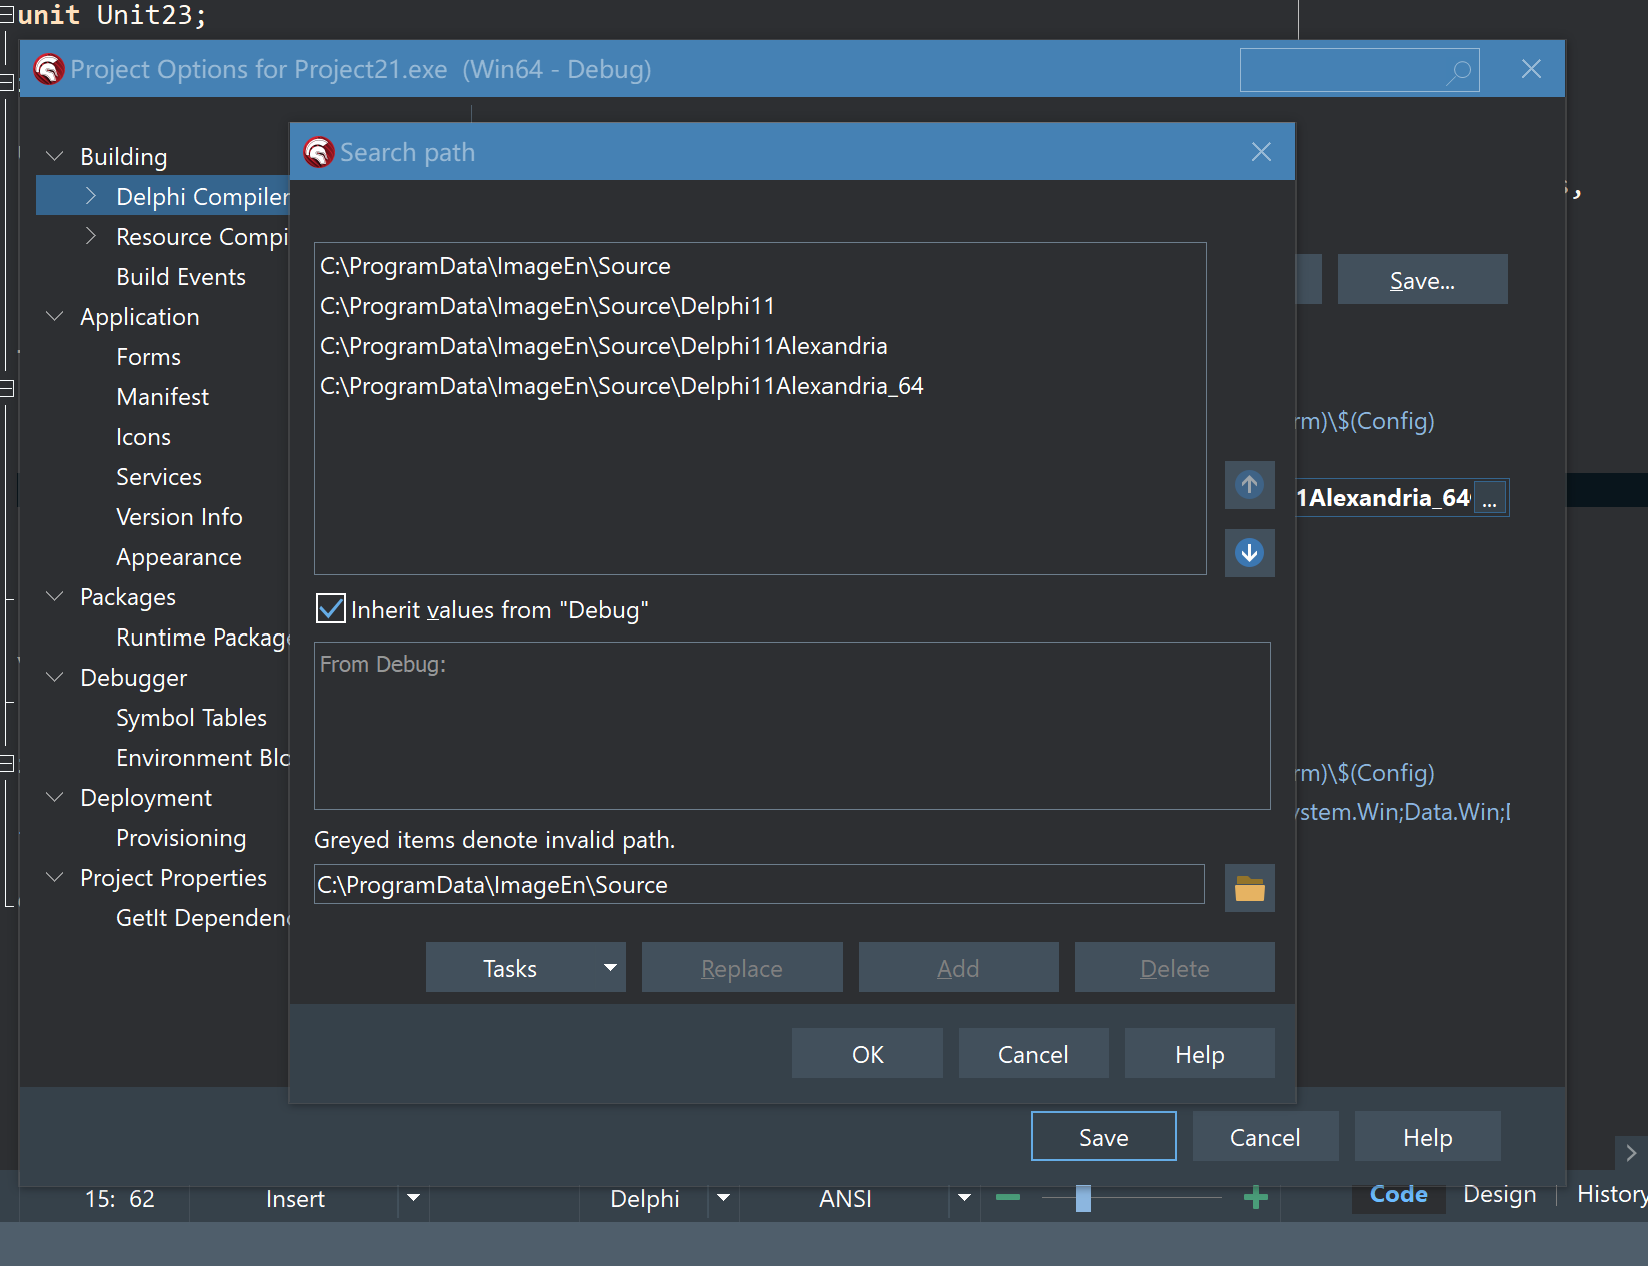Viewport: 1648px width, 1266px height.
Task: Click OK in Search path dialog
Action: coord(867,1054)
